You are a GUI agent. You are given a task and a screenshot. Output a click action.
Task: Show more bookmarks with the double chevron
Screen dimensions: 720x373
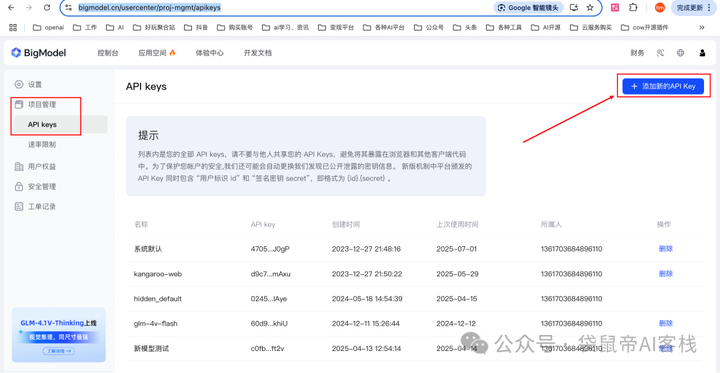702,27
